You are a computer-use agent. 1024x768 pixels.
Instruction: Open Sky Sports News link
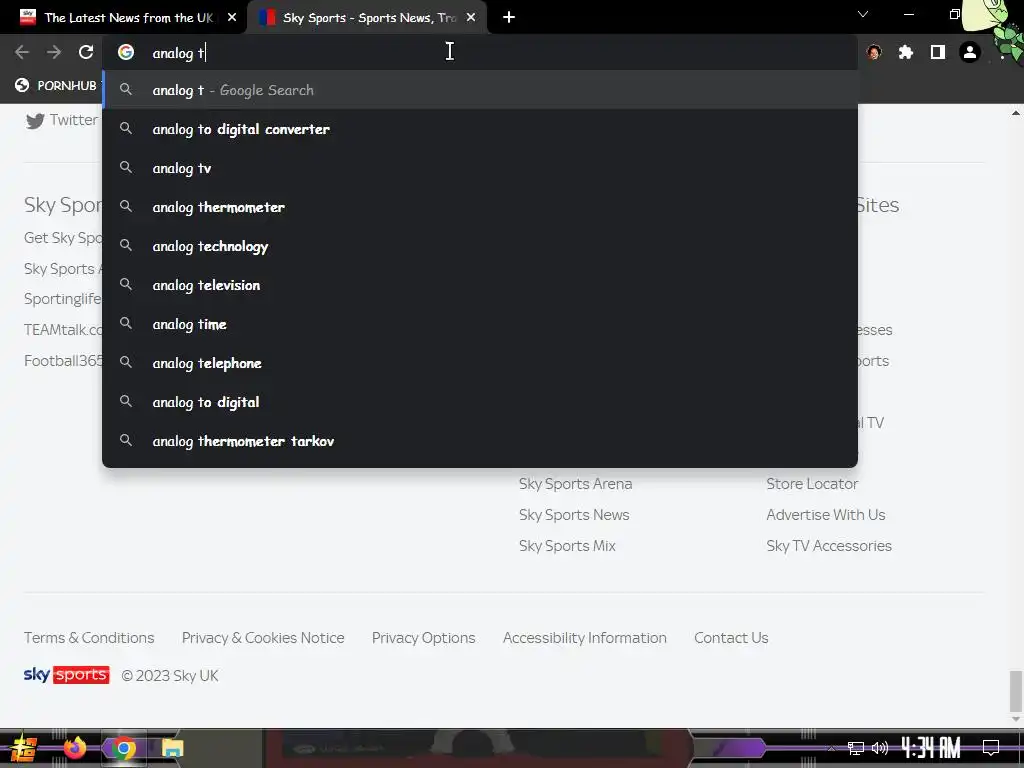point(574,515)
